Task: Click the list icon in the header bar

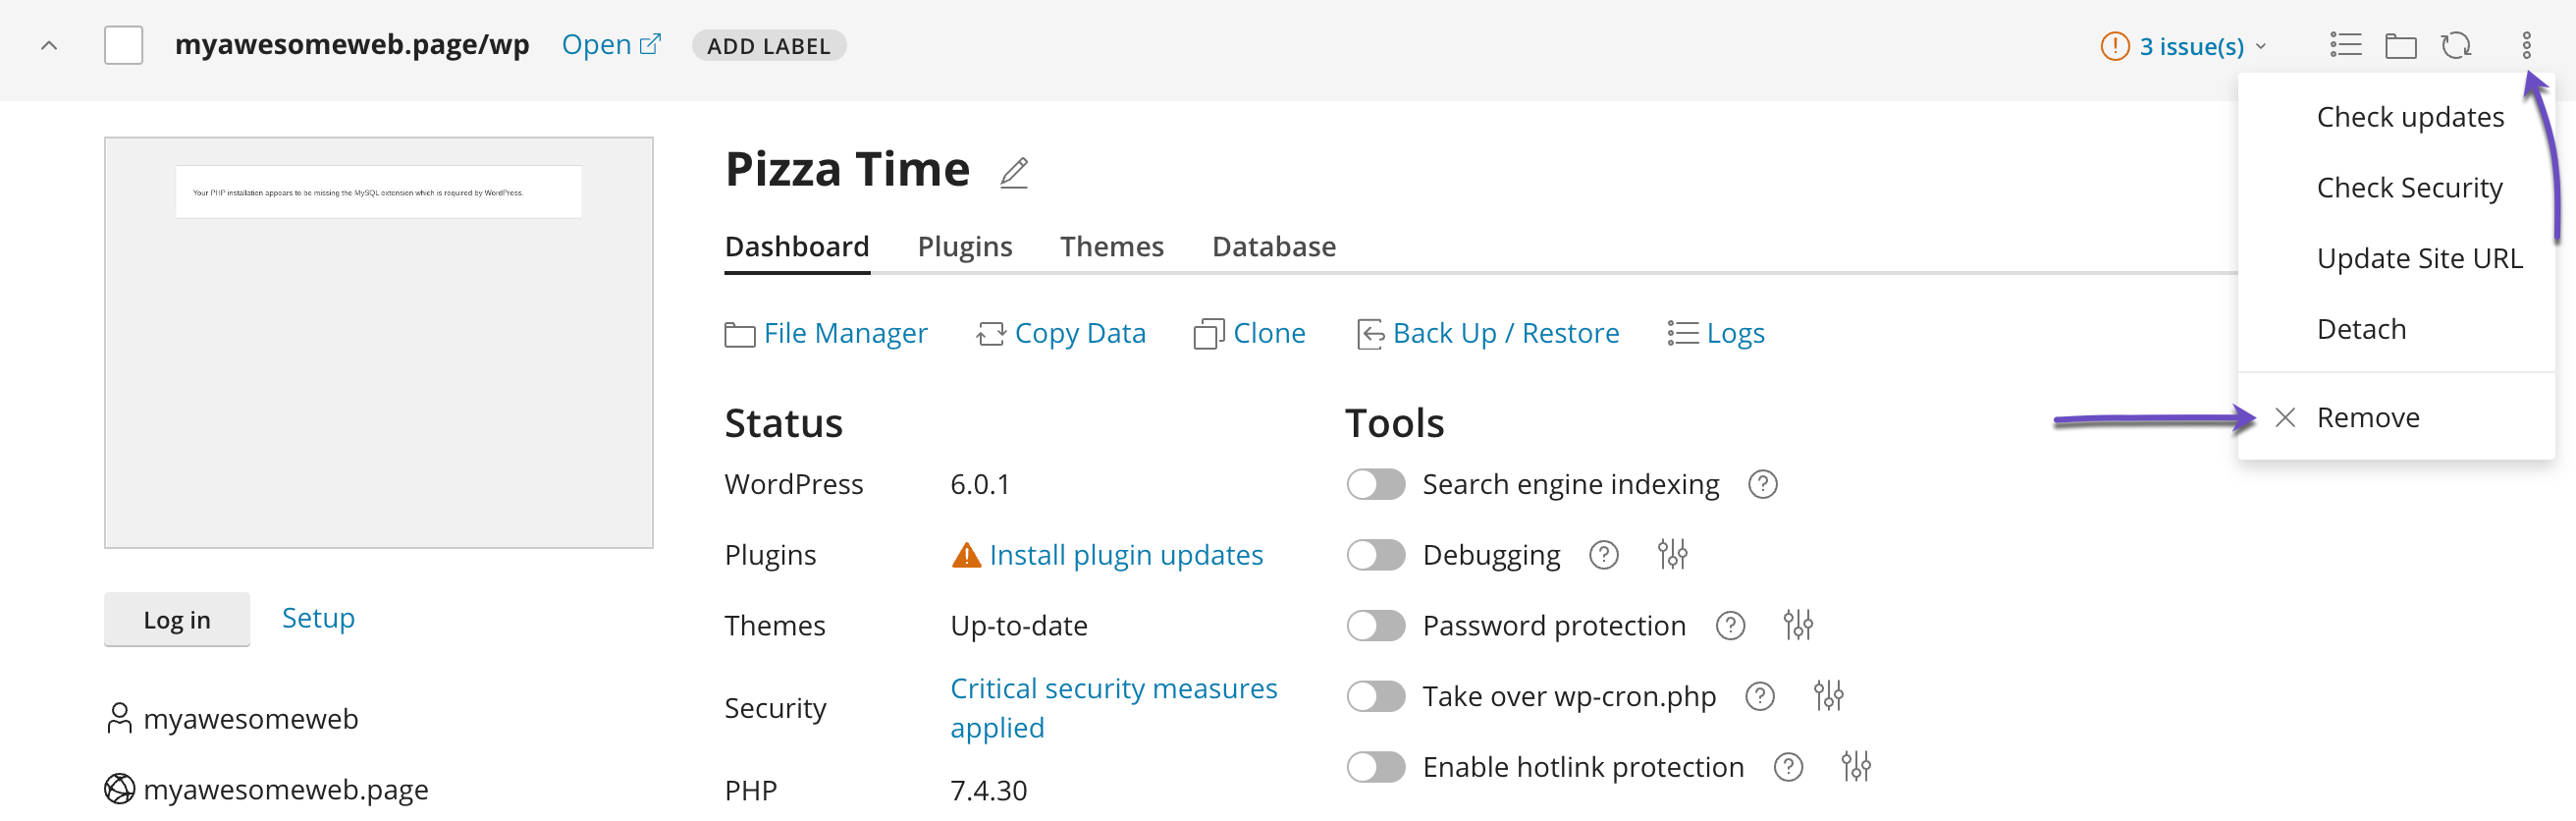Action: click(2345, 46)
